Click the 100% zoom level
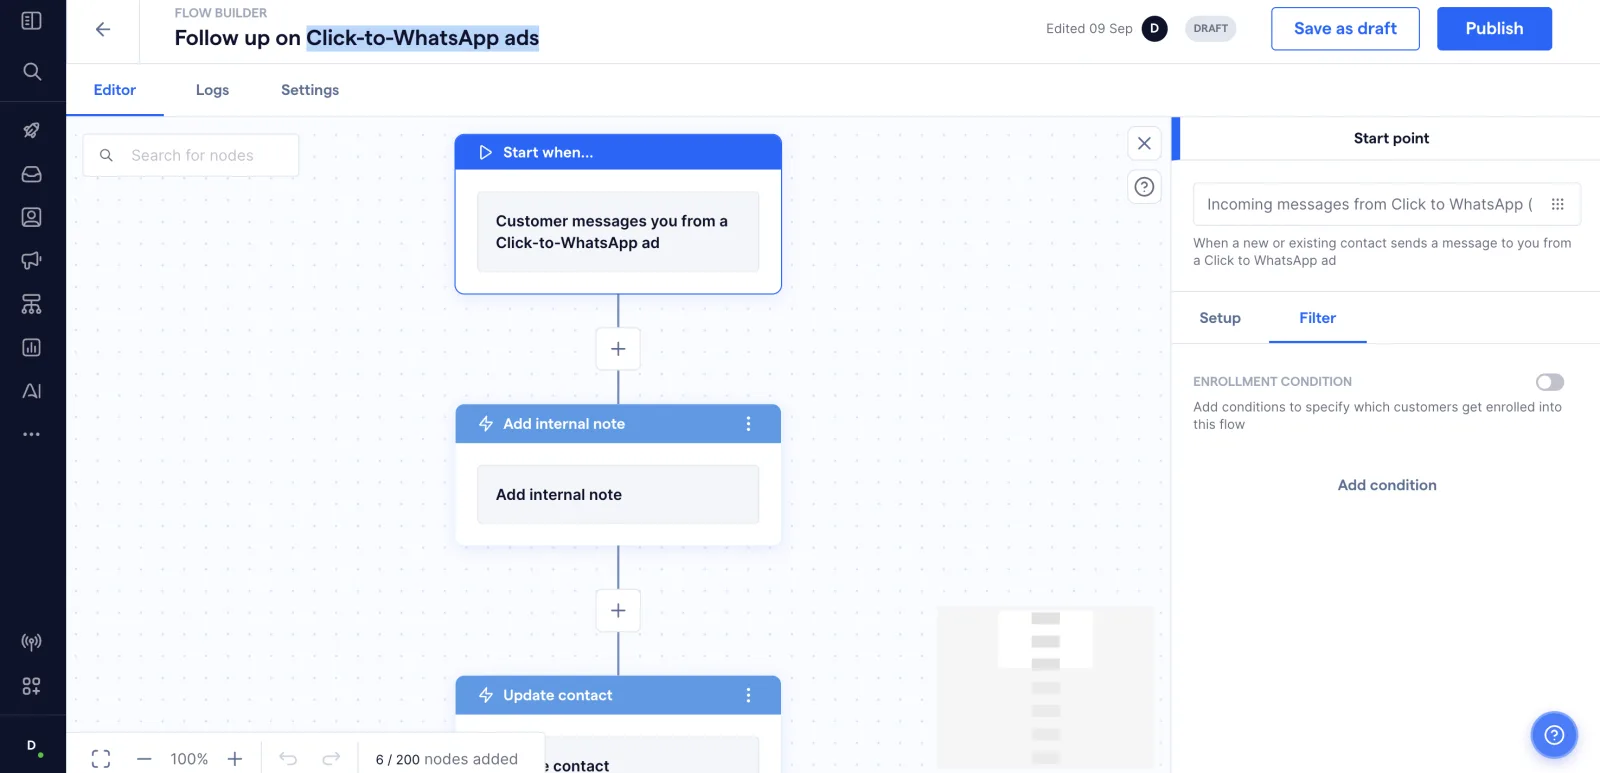Viewport: 1600px width, 773px height. click(189, 759)
